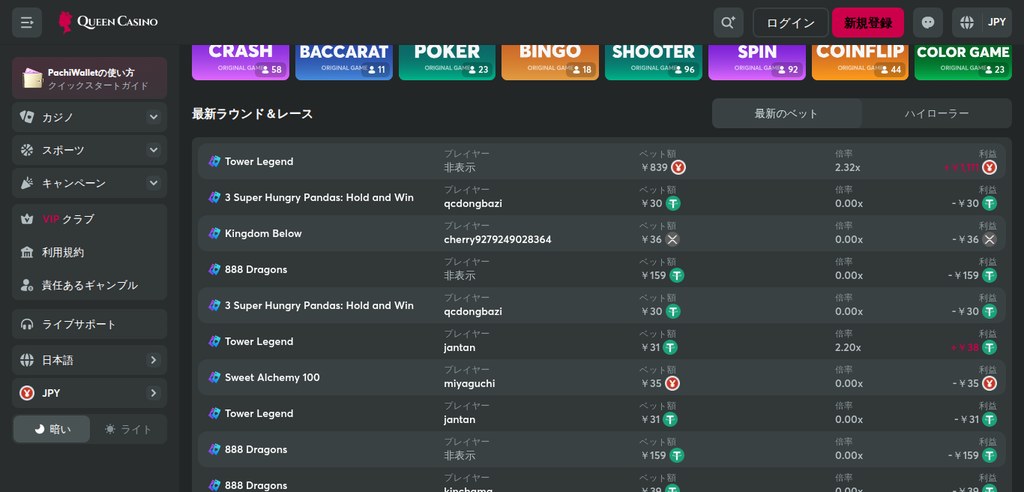
Task: Open the 利用規約 menu item
Action: point(89,252)
